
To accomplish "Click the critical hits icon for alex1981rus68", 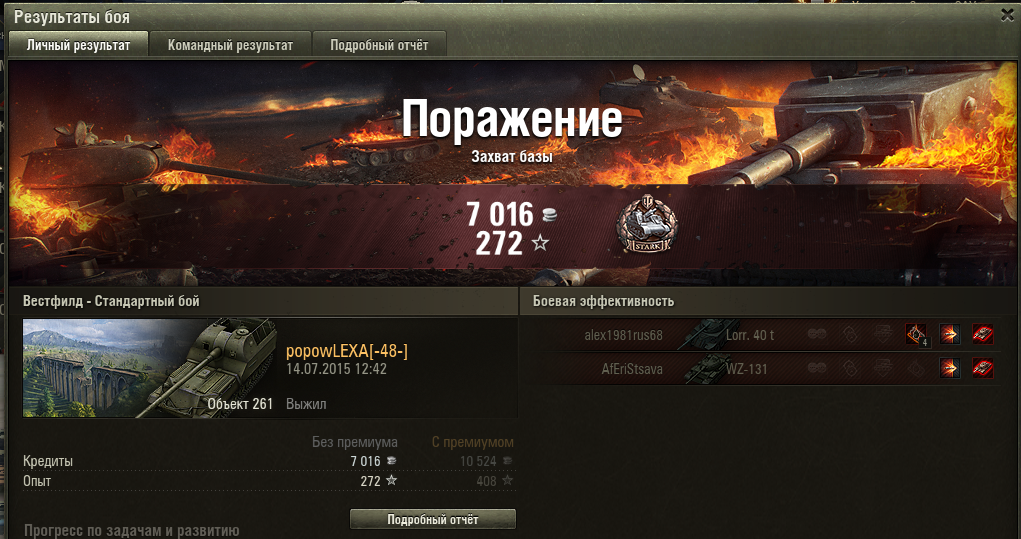I will [x=916, y=335].
